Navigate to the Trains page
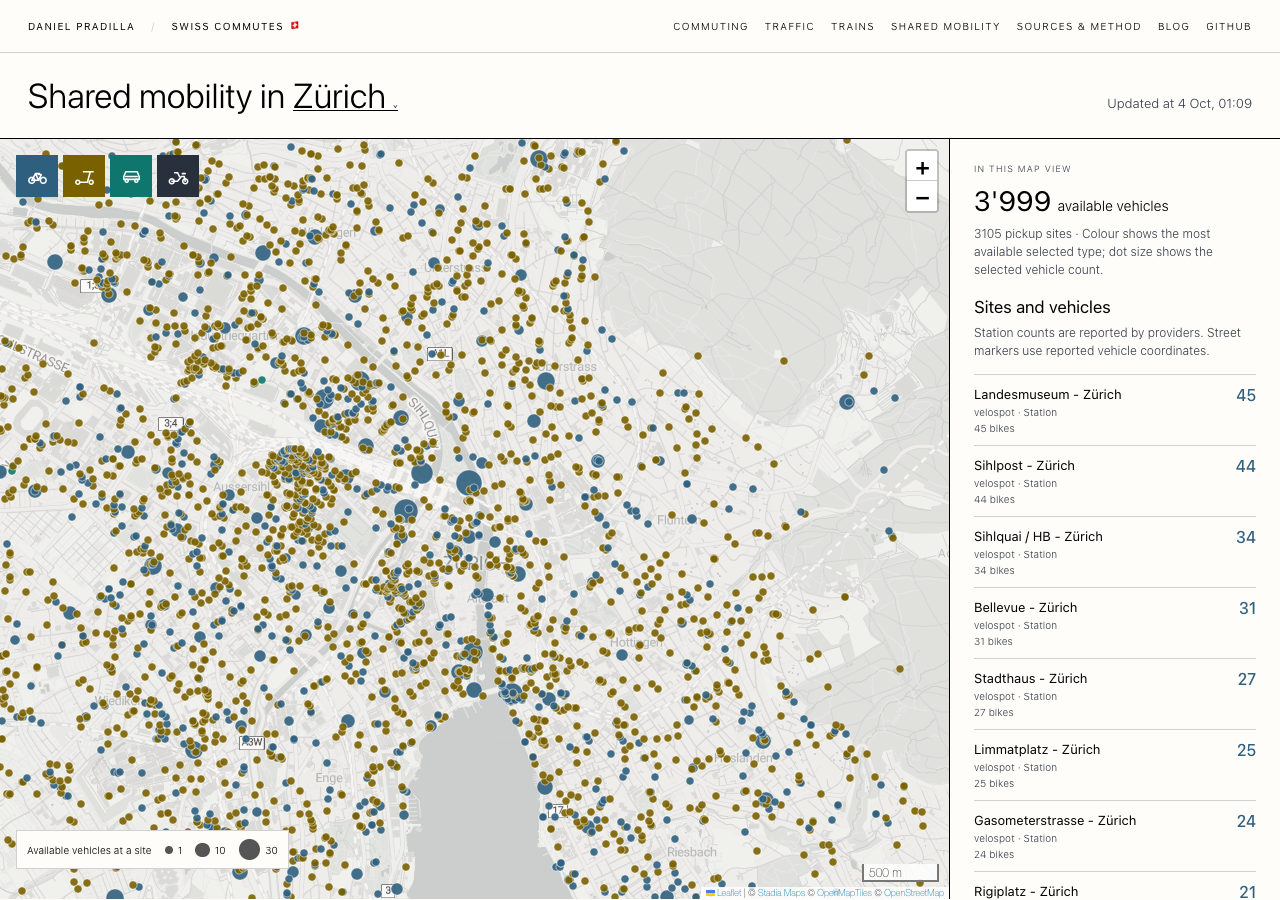1280x900 pixels. (853, 27)
